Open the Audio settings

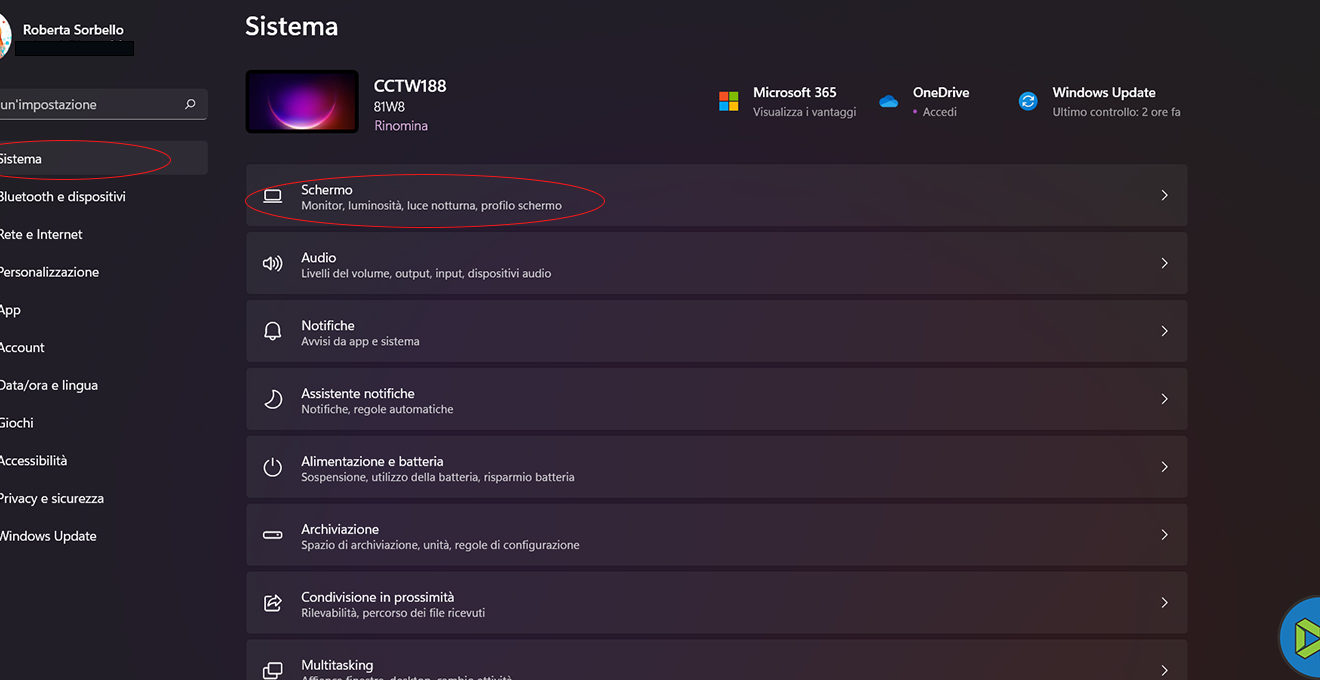tap(716, 264)
